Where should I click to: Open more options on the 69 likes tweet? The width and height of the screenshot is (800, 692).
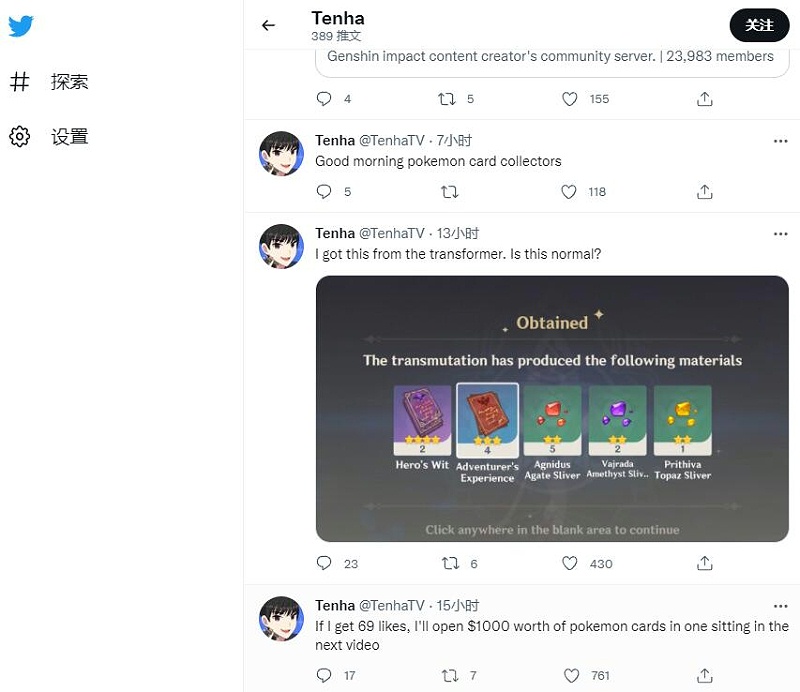point(781,605)
